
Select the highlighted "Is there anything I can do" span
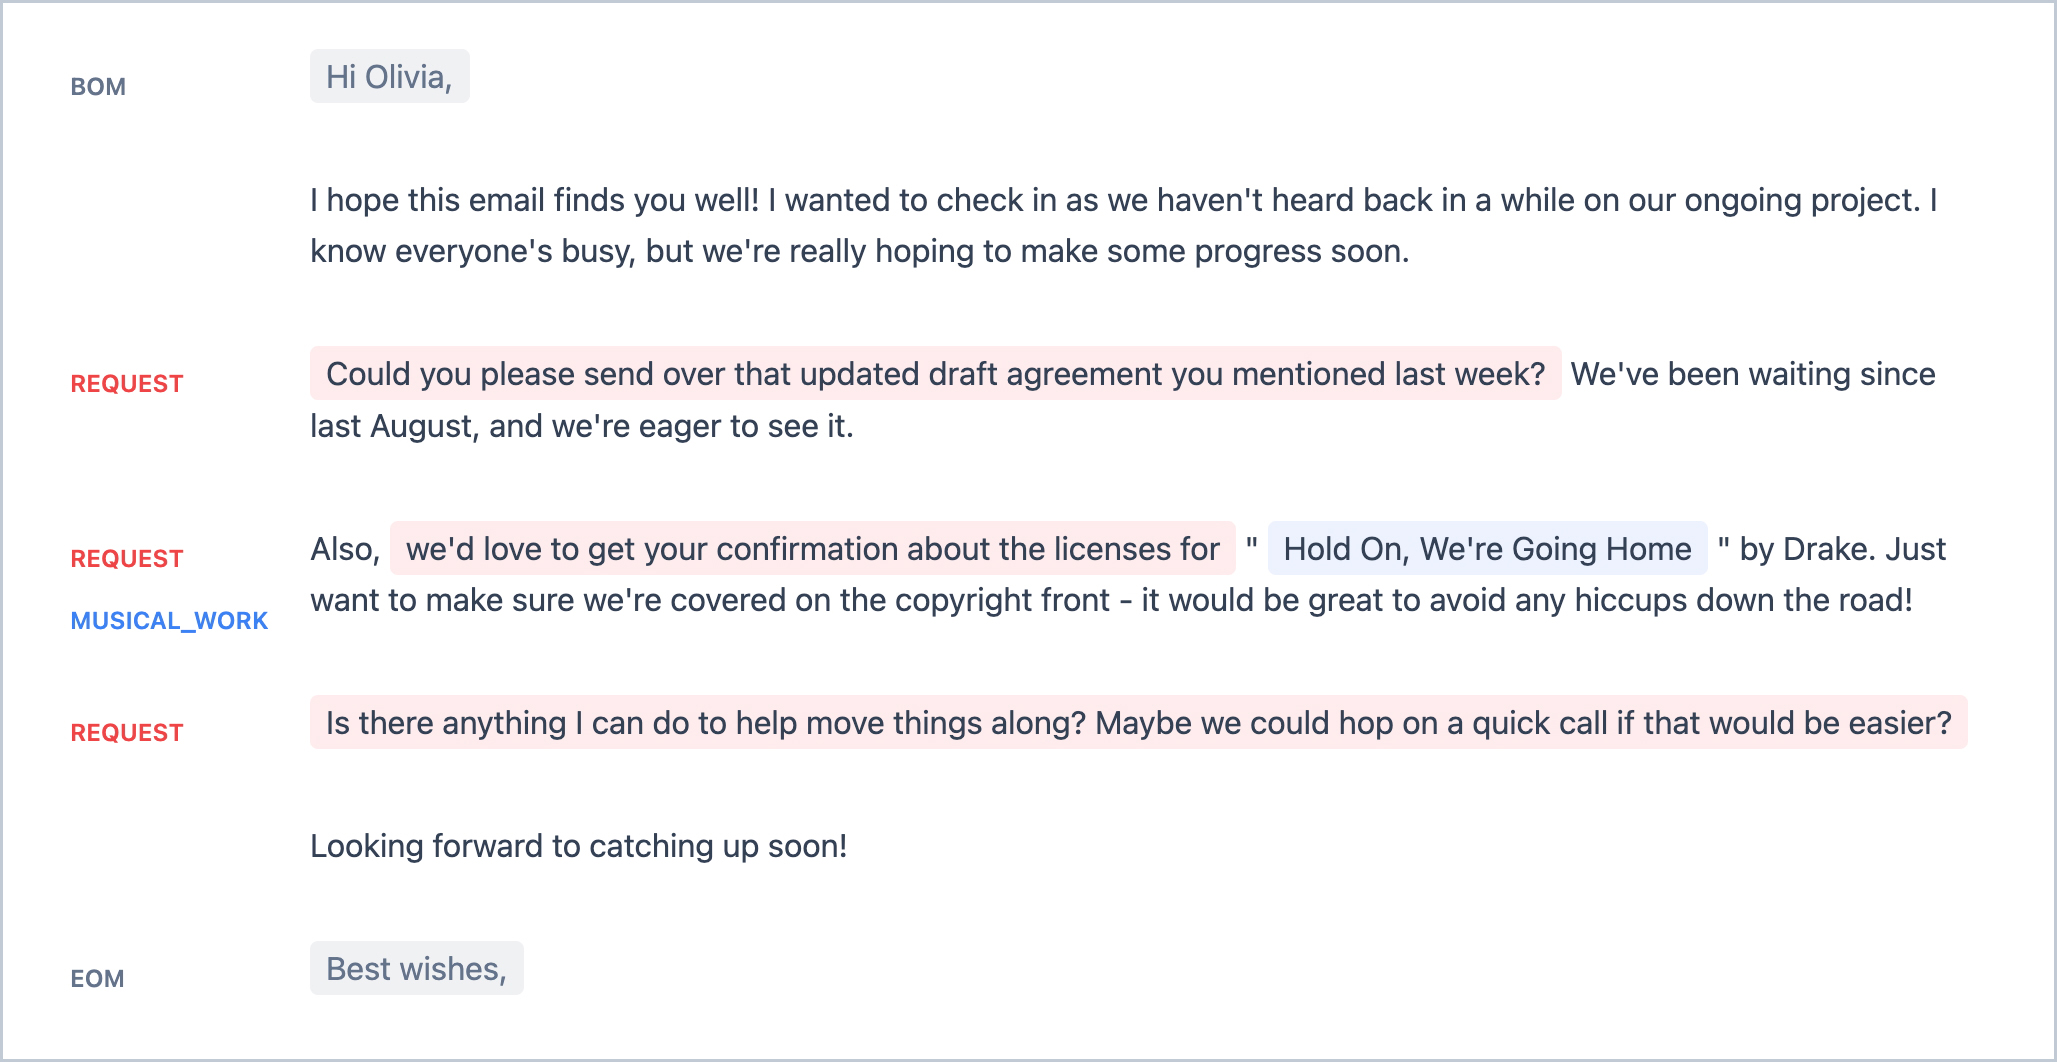click(x=1137, y=723)
